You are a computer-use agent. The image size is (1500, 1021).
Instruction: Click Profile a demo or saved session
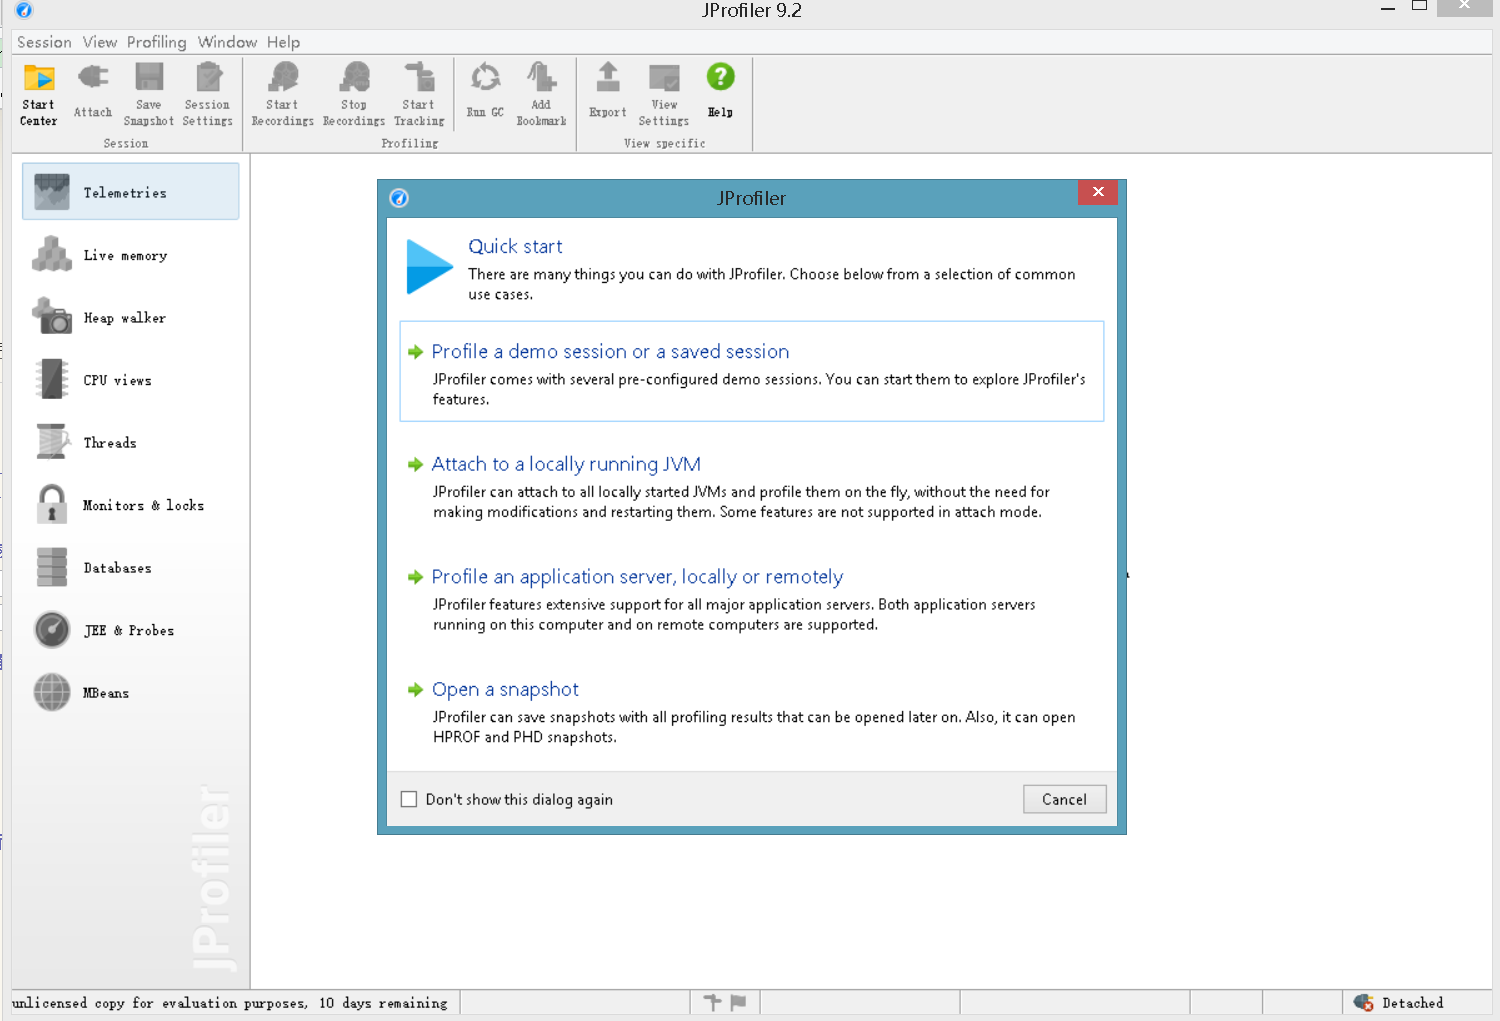click(x=610, y=351)
